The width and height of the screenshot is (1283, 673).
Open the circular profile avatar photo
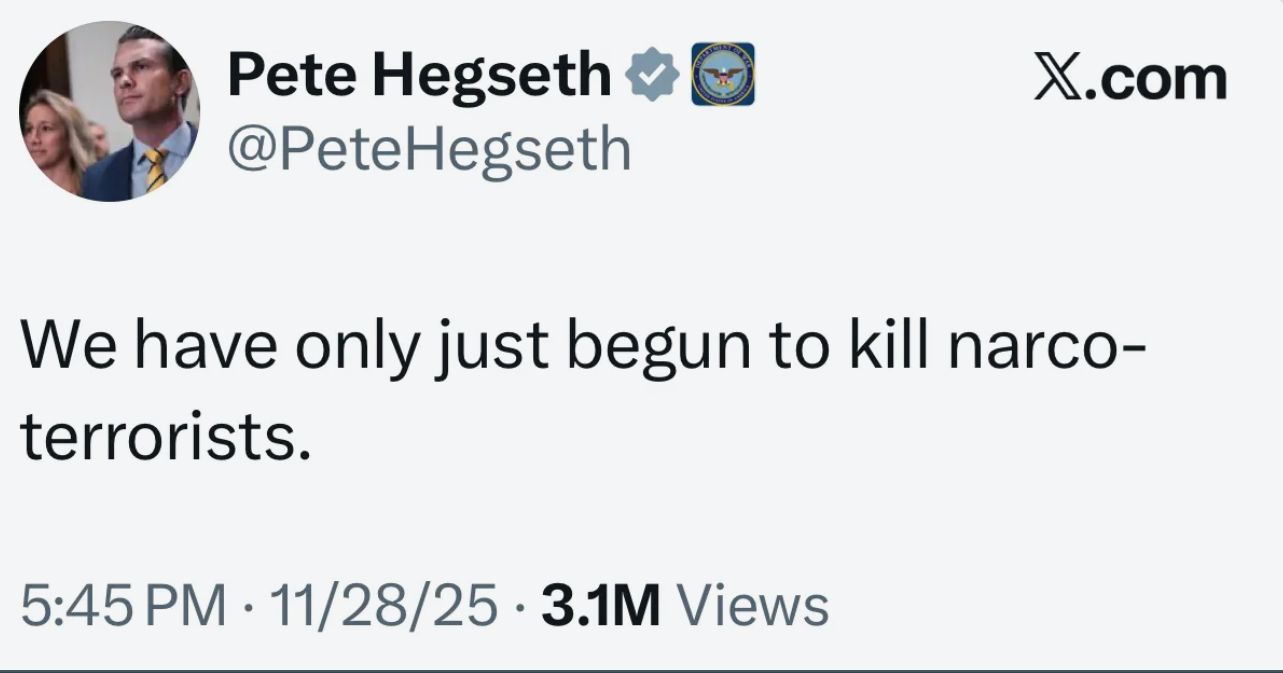[x=109, y=111]
